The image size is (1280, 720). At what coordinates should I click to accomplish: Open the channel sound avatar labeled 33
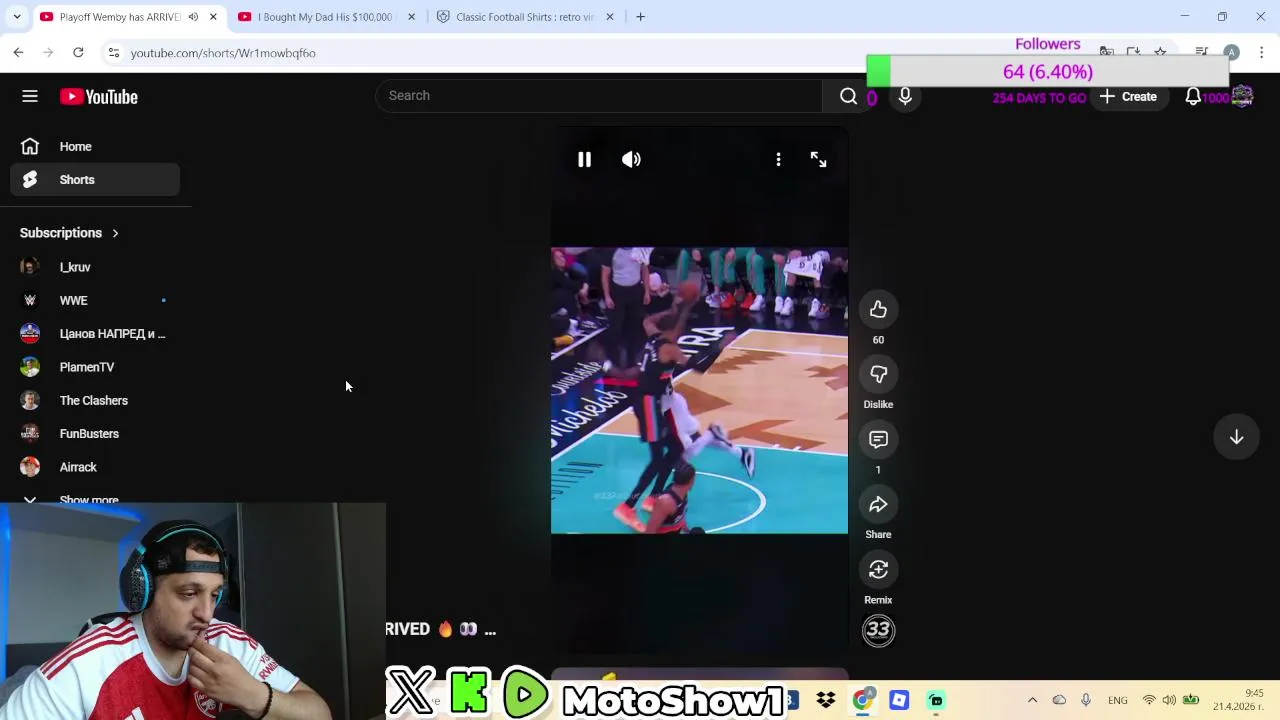pyautogui.click(x=878, y=630)
